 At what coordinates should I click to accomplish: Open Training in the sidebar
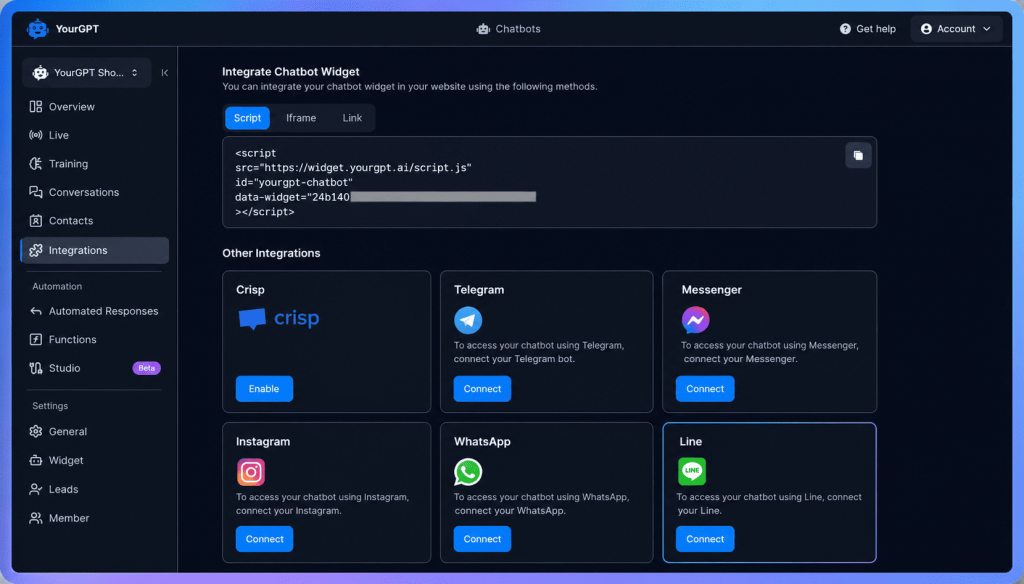click(x=95, y=163)
